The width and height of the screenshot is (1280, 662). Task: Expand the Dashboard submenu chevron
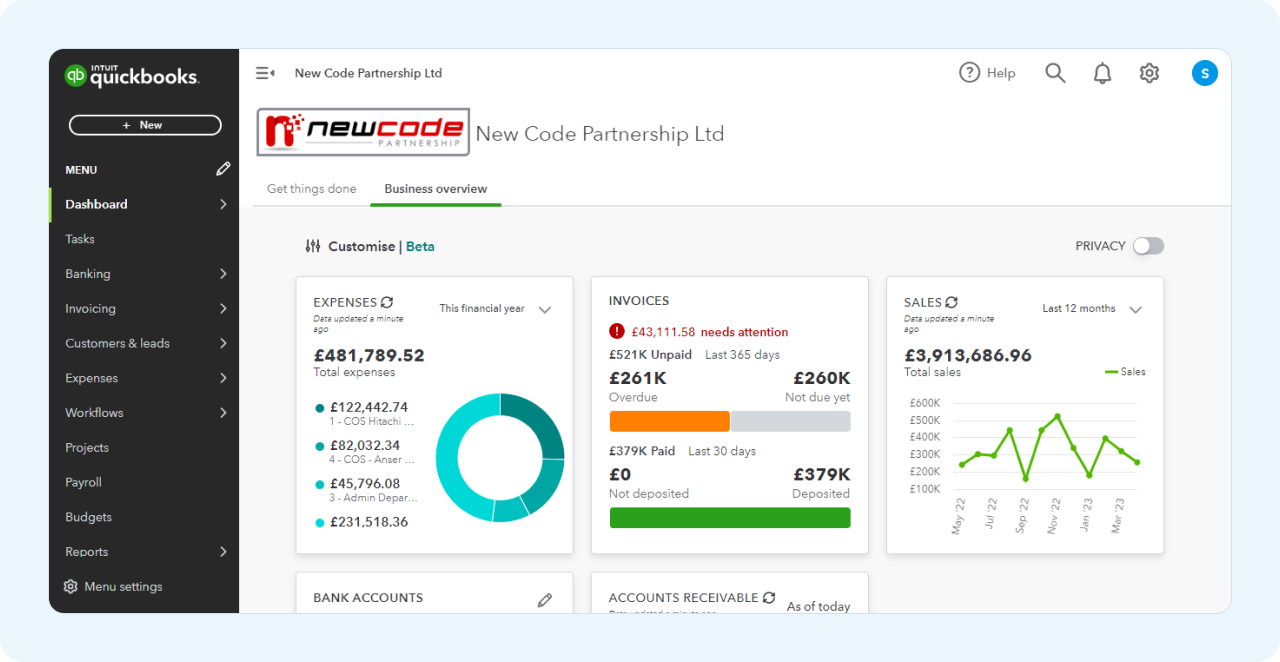tap(223, 204)
